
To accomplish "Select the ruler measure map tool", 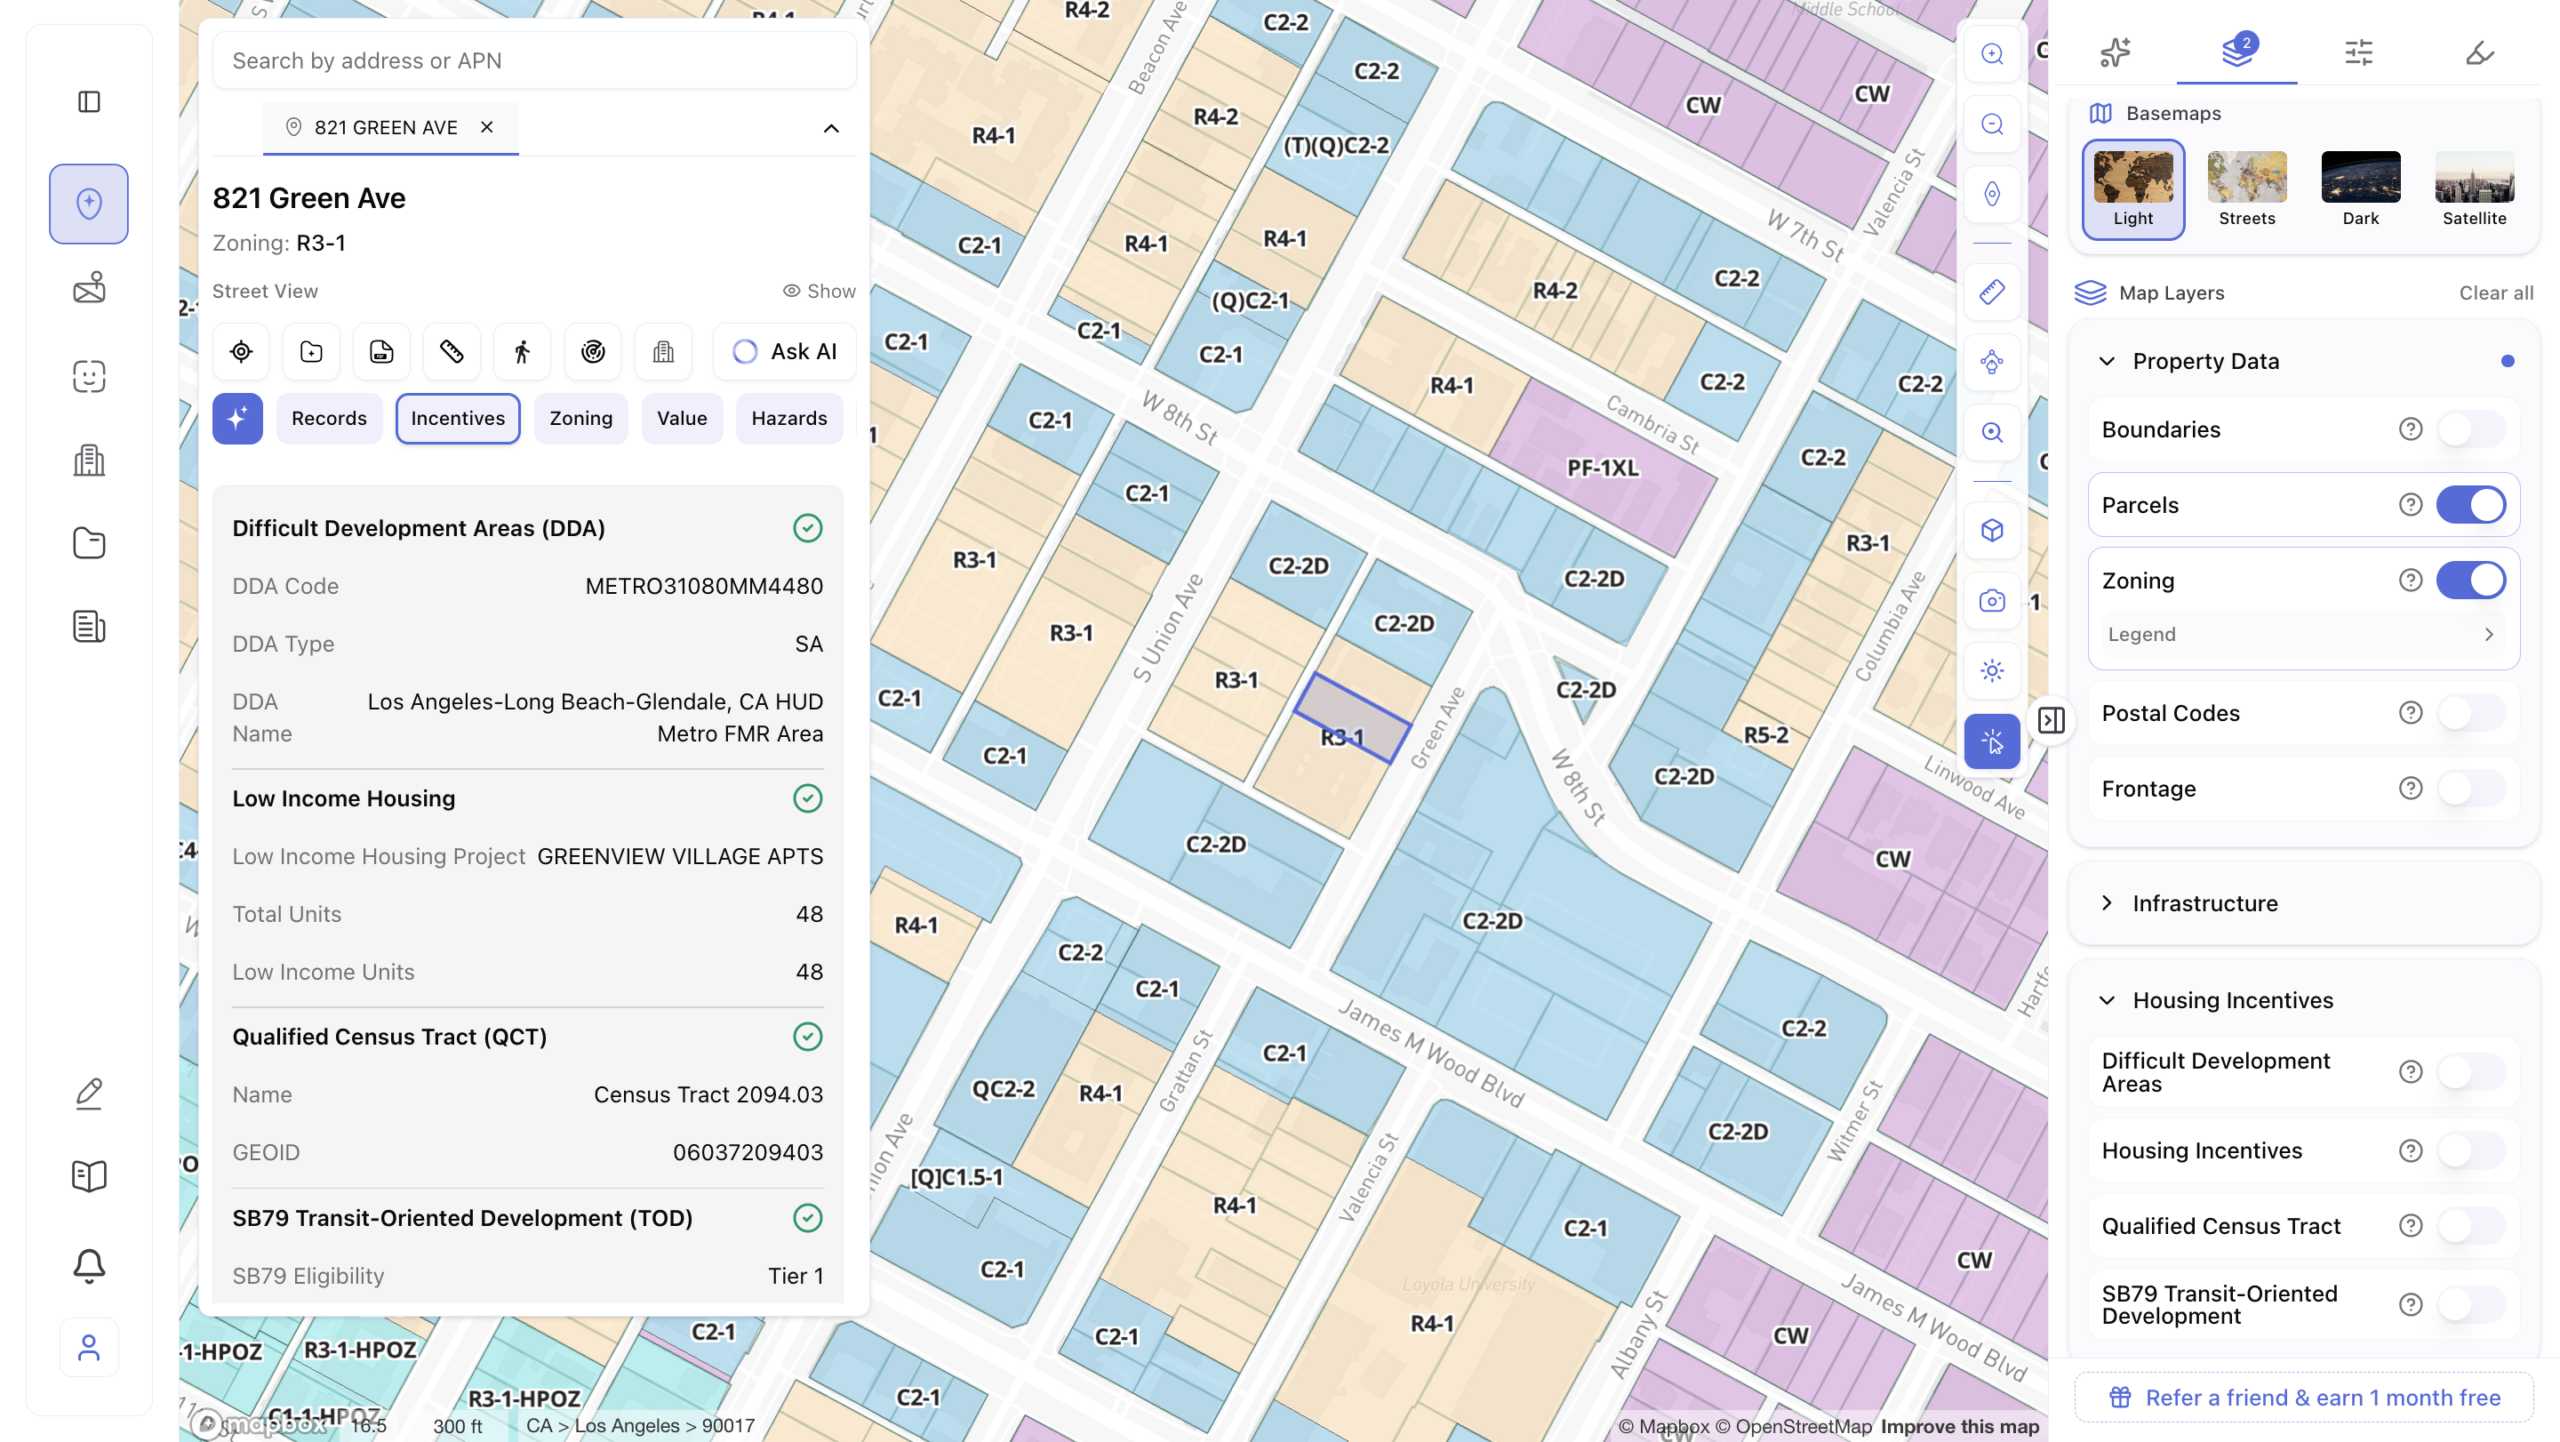I will click(x=1992, y=292).
